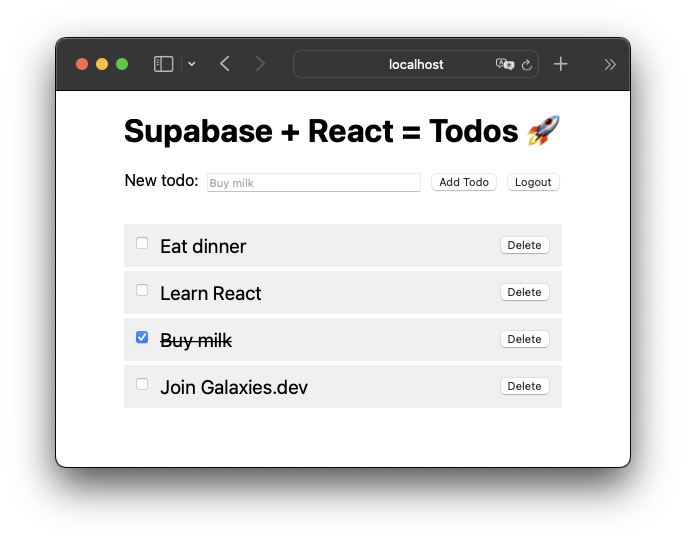Image resolution: width=686 pixels, height=541 pixels.
Task: Delete the Learn React todo
Action: tap(524, 292)
